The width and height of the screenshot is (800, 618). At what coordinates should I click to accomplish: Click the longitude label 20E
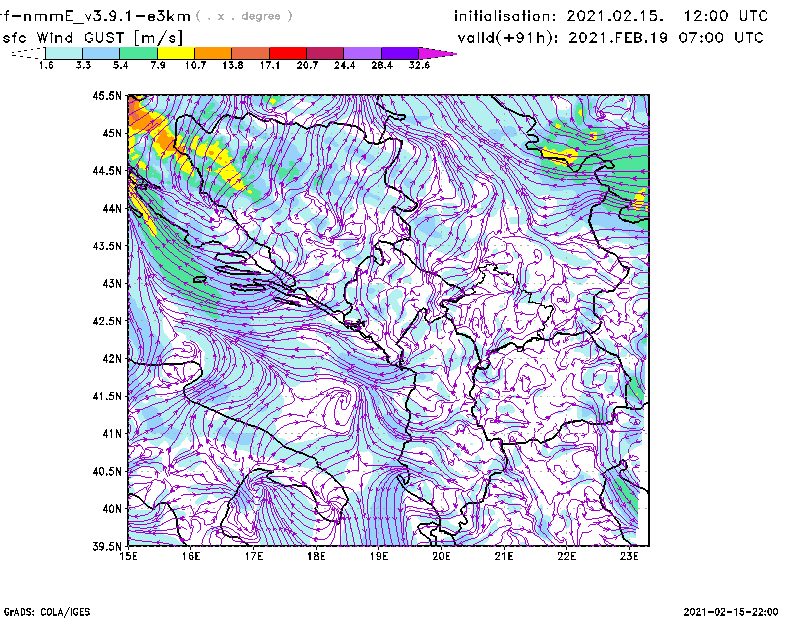pos(441,556)
